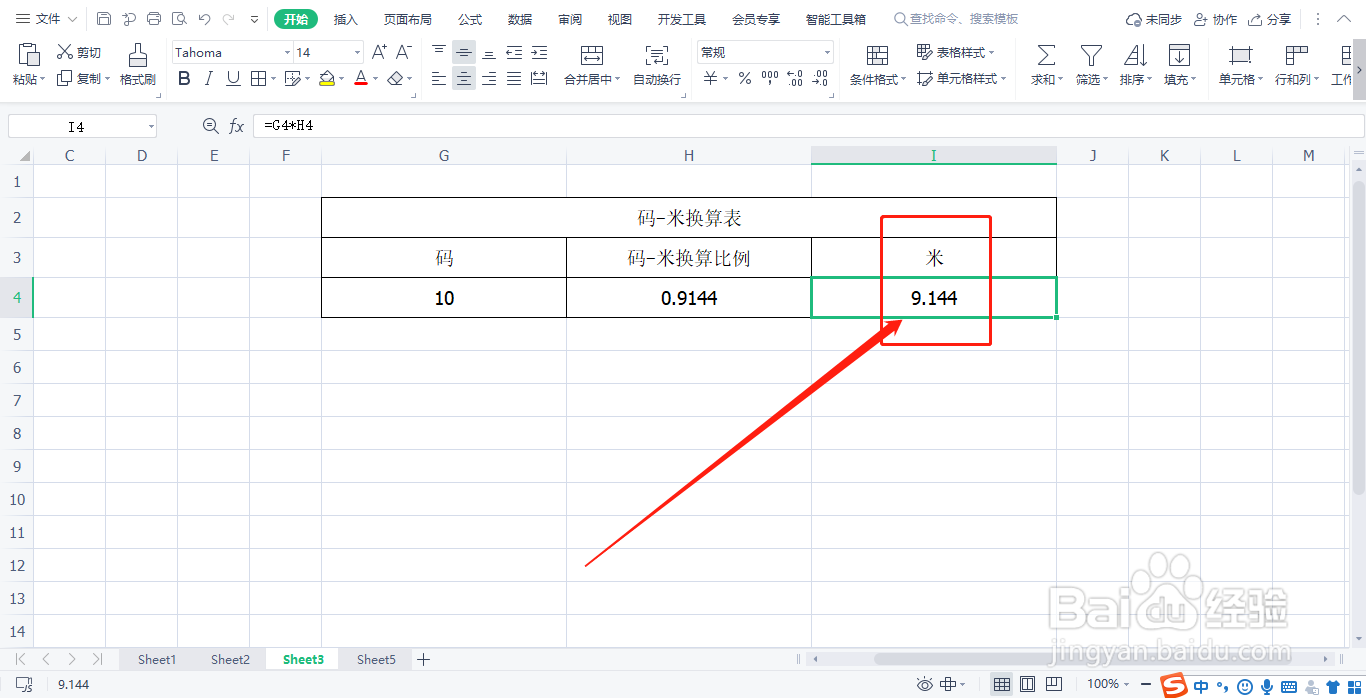Screen dimensions: 1366x698
Task: Open the font size 14 dropdown
Action: coord(356,51)
